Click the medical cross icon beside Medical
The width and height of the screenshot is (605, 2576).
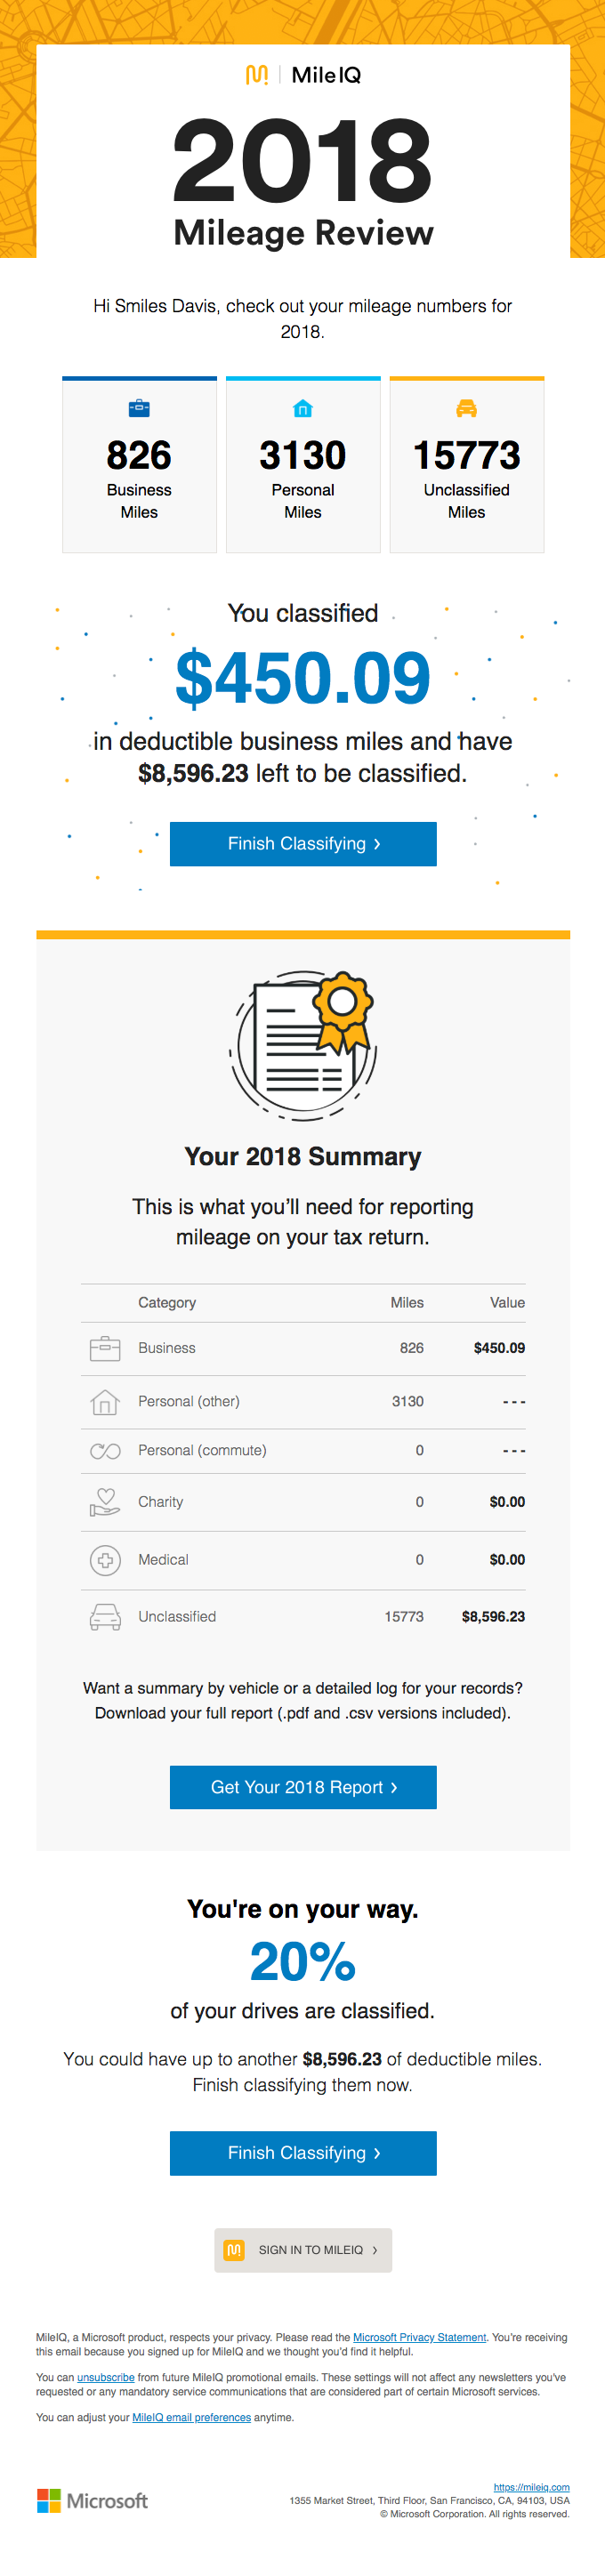click(x=104, y=1559)
